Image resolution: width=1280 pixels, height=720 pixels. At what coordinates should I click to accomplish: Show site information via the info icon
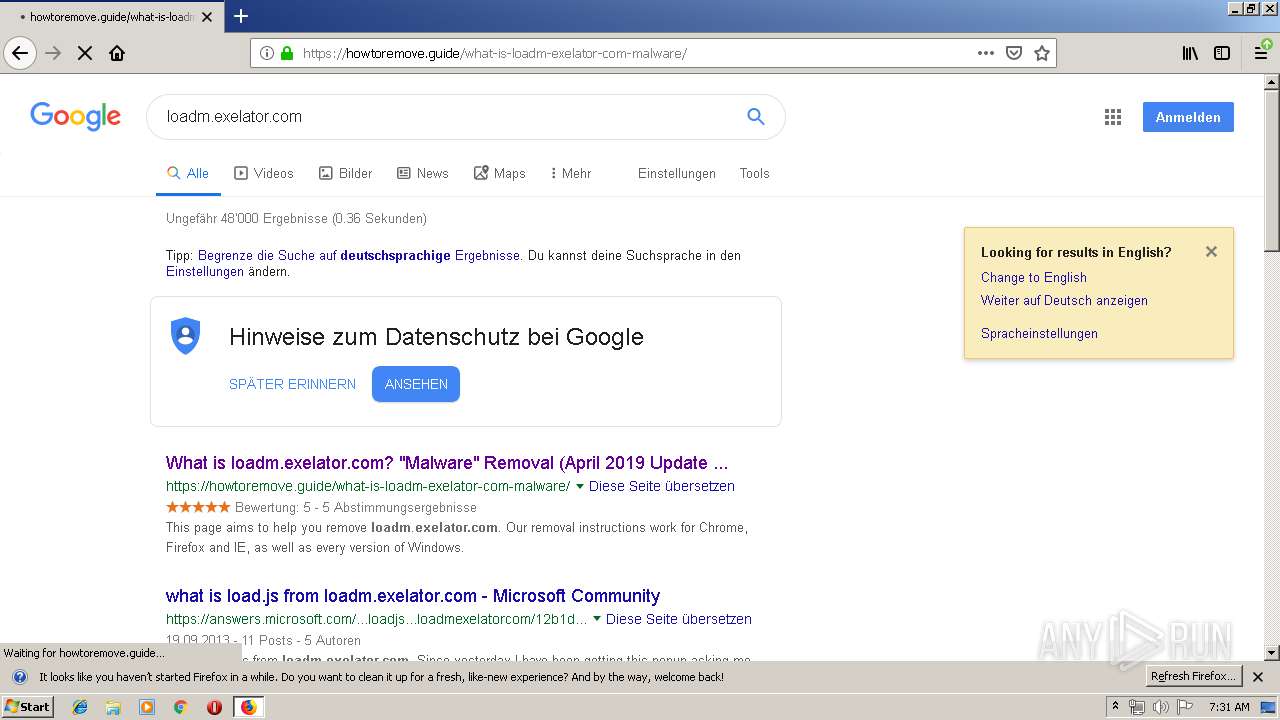point(267,53)
